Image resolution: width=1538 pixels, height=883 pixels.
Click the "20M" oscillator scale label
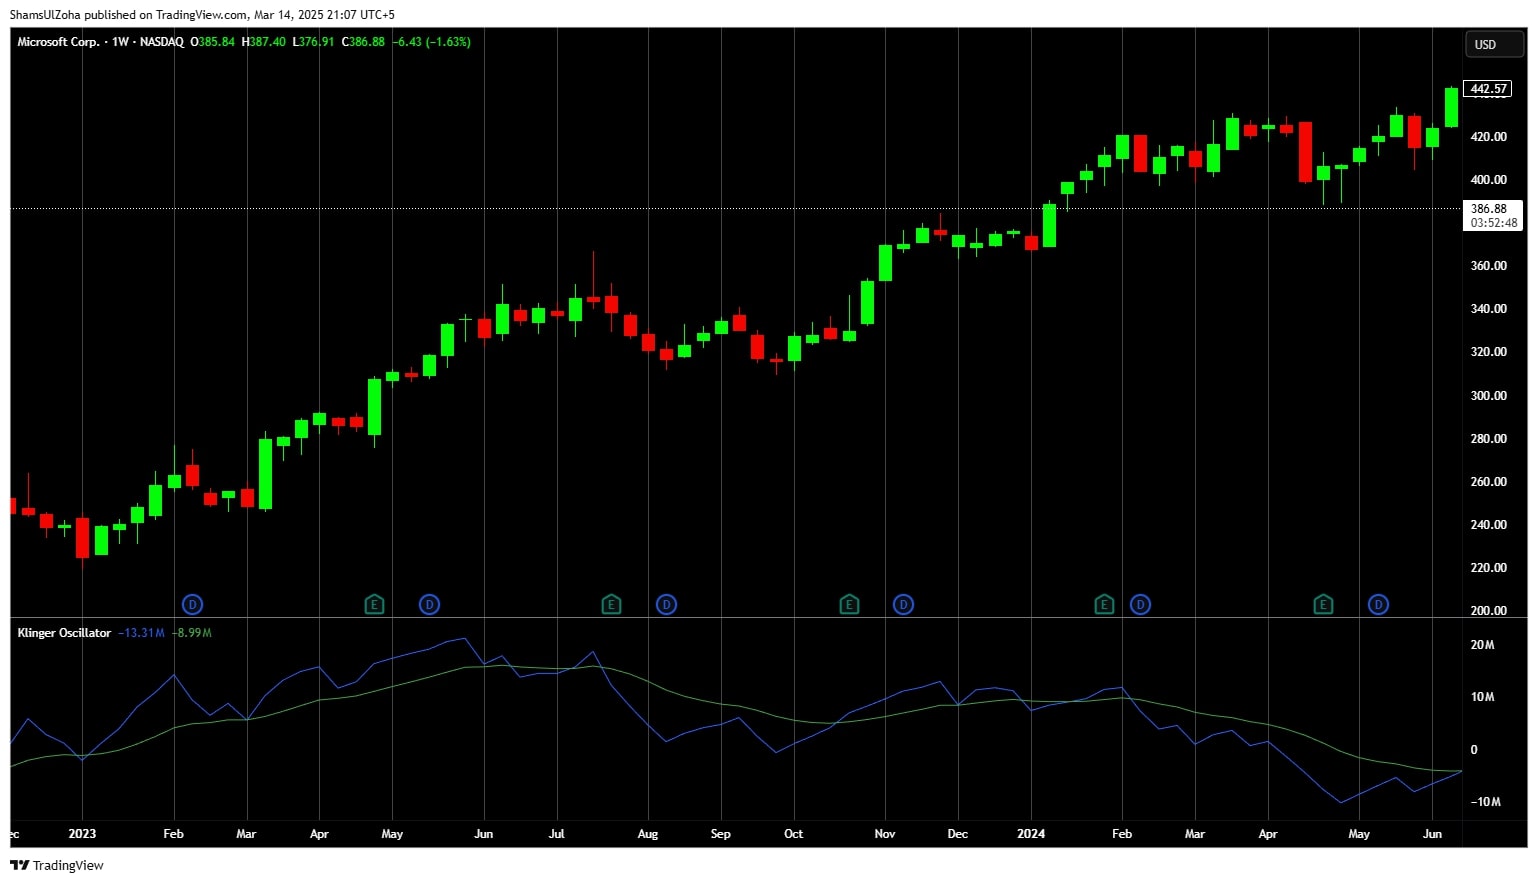[1482, 645]
